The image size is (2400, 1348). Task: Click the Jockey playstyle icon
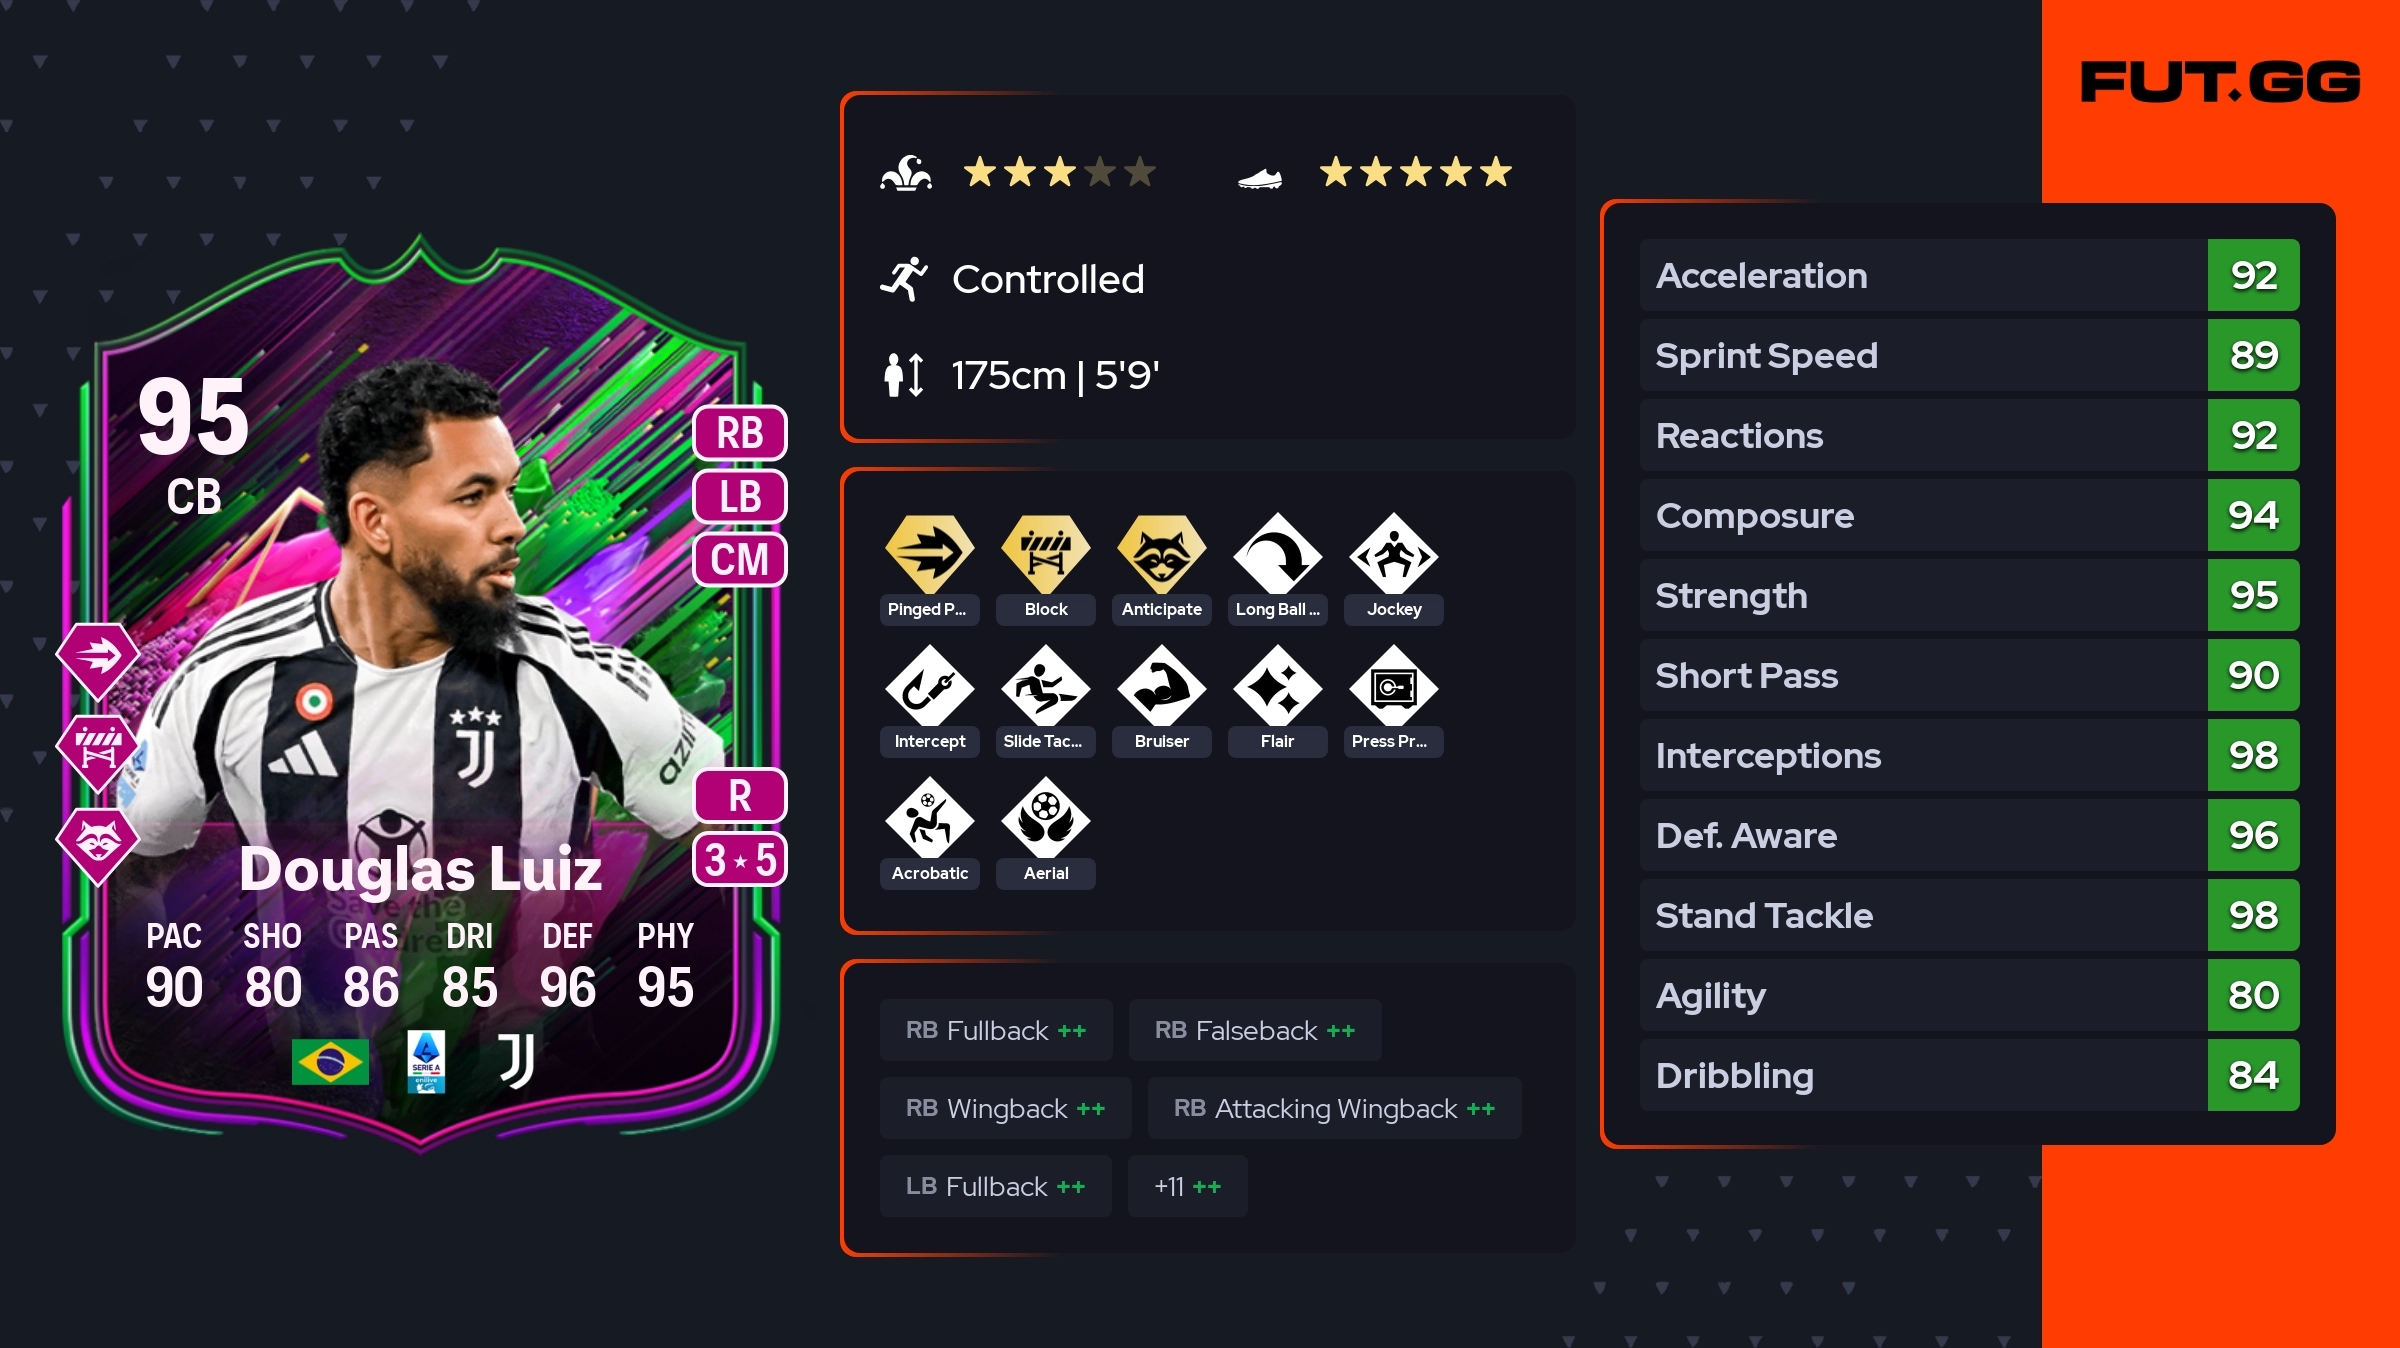1393,553
